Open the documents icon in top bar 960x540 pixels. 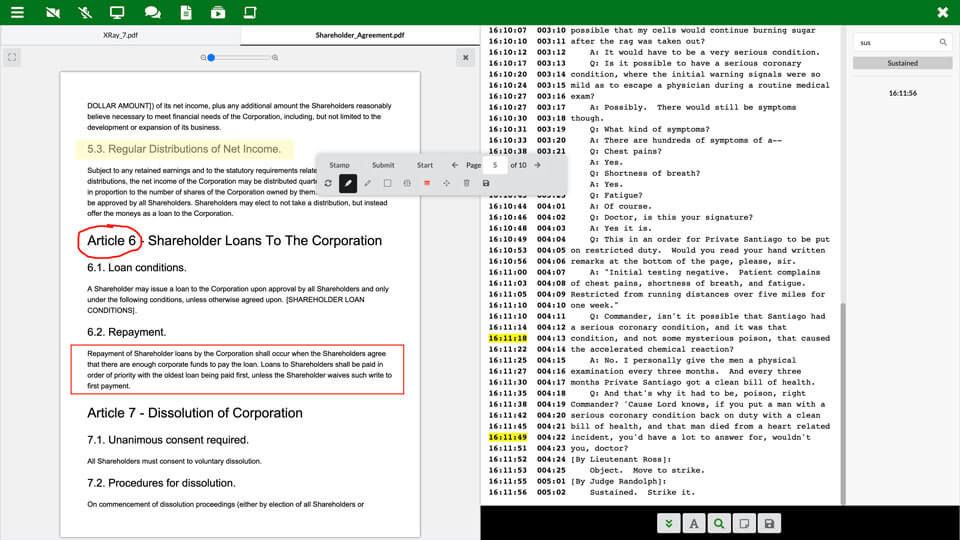tap(186, 12)
